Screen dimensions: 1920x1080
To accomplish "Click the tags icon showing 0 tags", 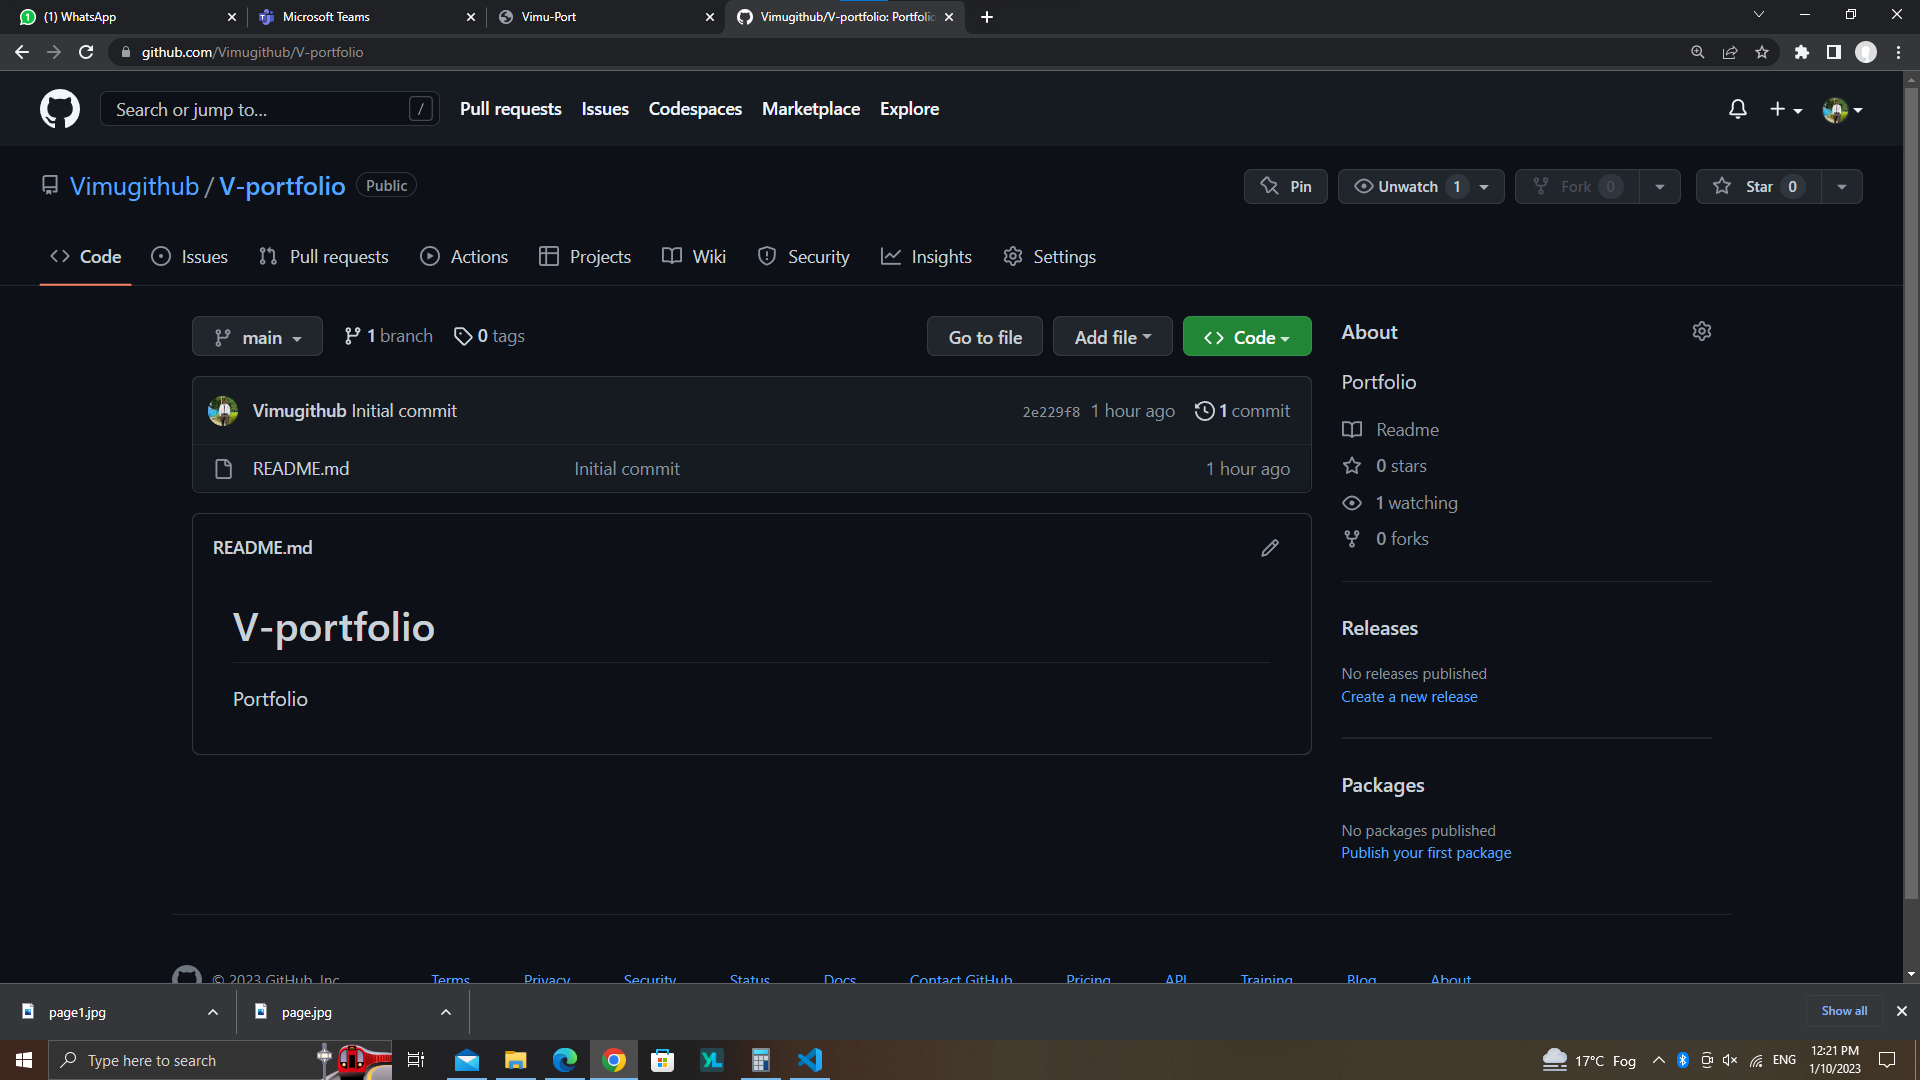I will [463, 337].
